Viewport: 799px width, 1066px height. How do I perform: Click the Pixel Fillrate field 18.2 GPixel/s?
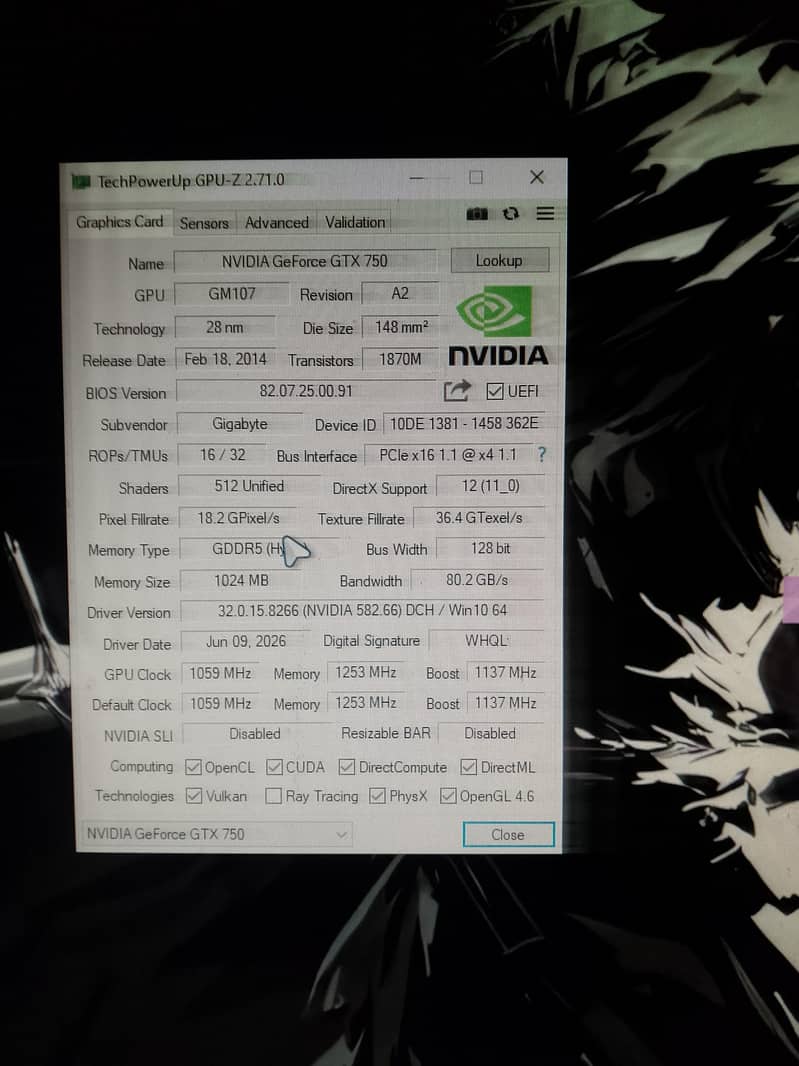point(238,519)
